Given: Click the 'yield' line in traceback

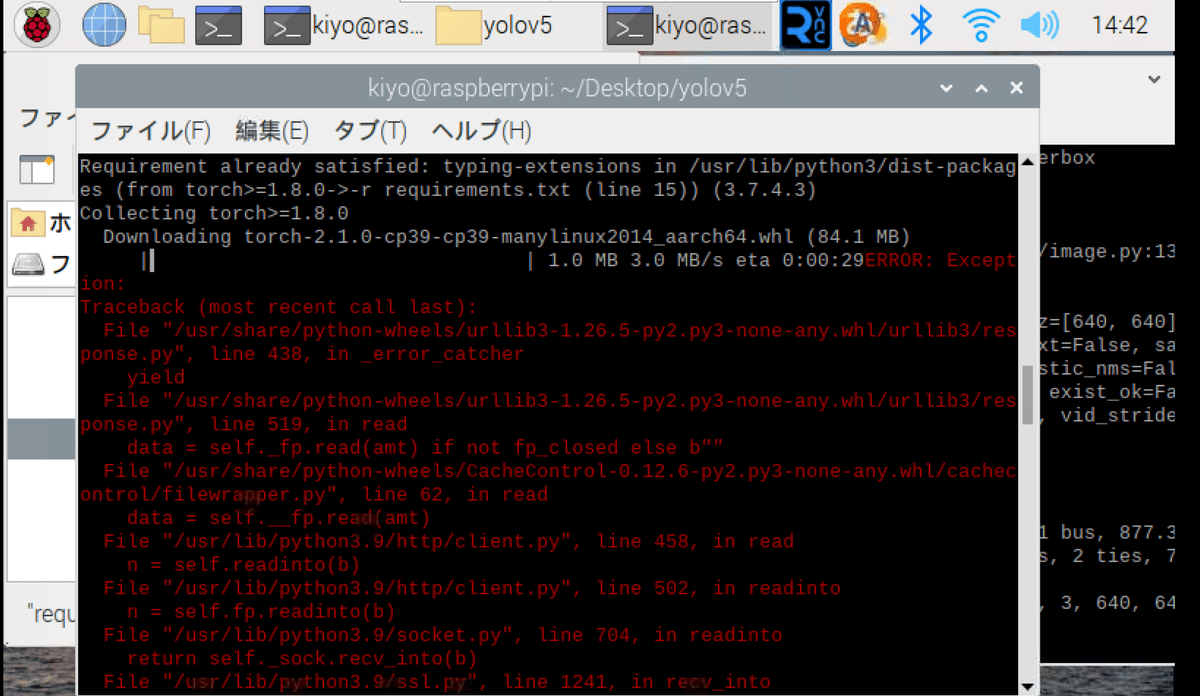Looking at the screenshot, I should point(156,378).
